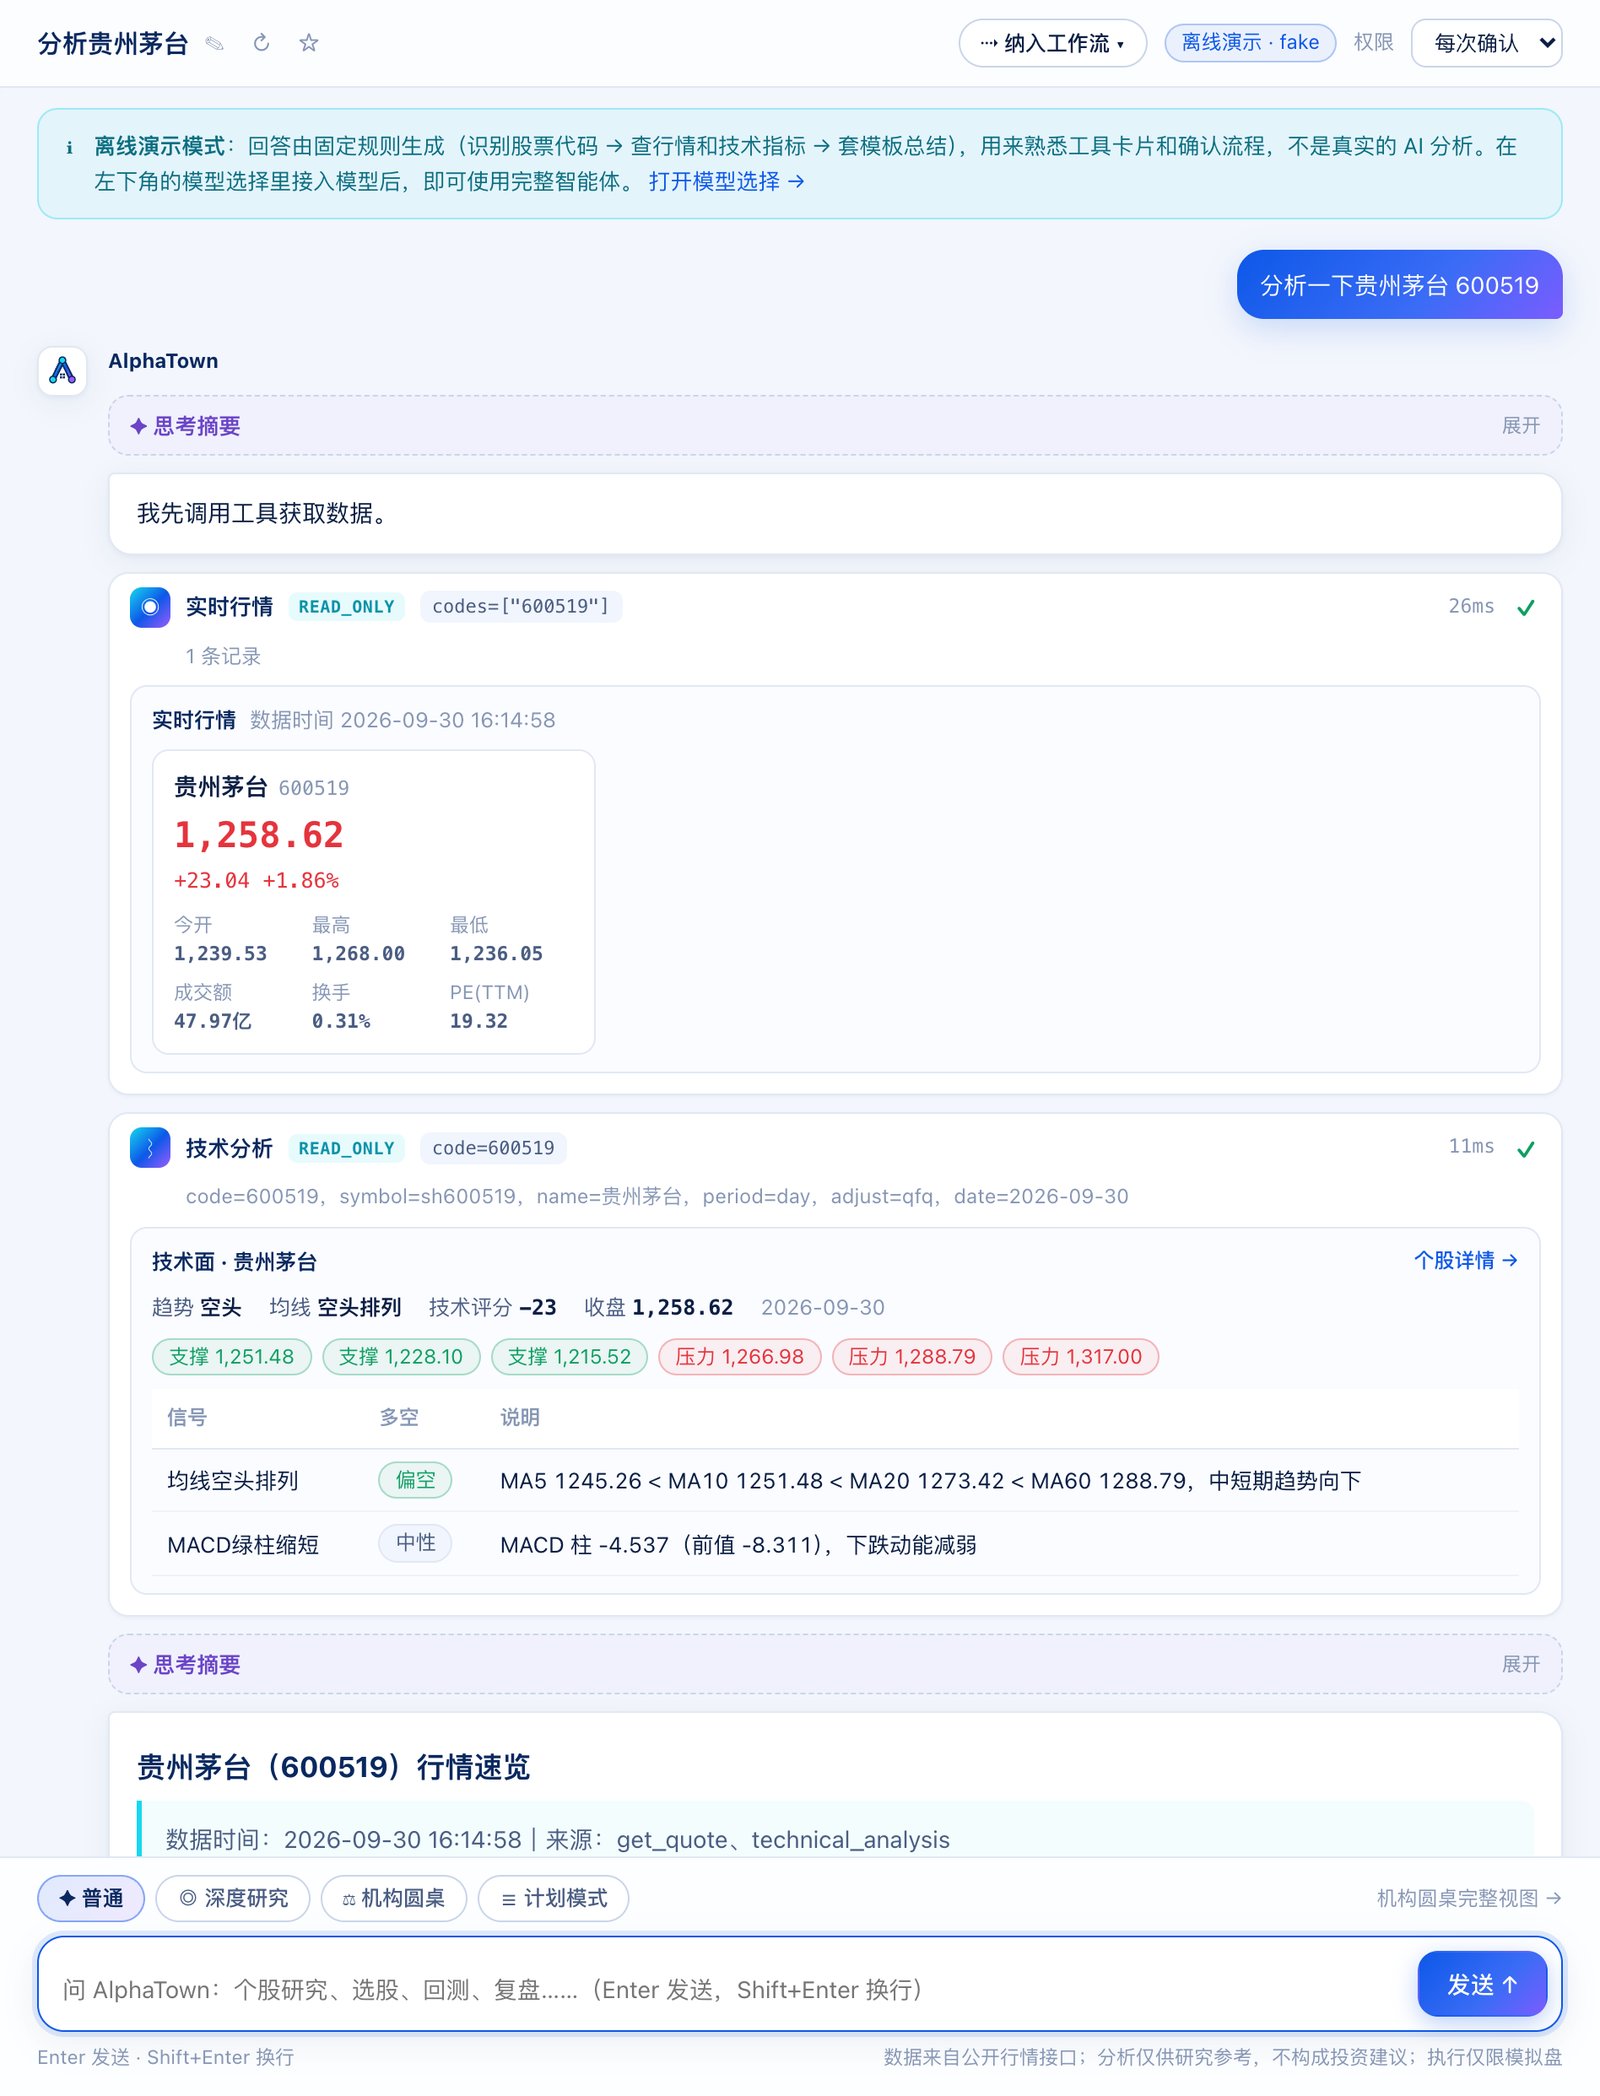This screenshot has width=1600, height=2096.
Task: Click the 压力 1,317.00 chip
Action: pos(1081,1357)
